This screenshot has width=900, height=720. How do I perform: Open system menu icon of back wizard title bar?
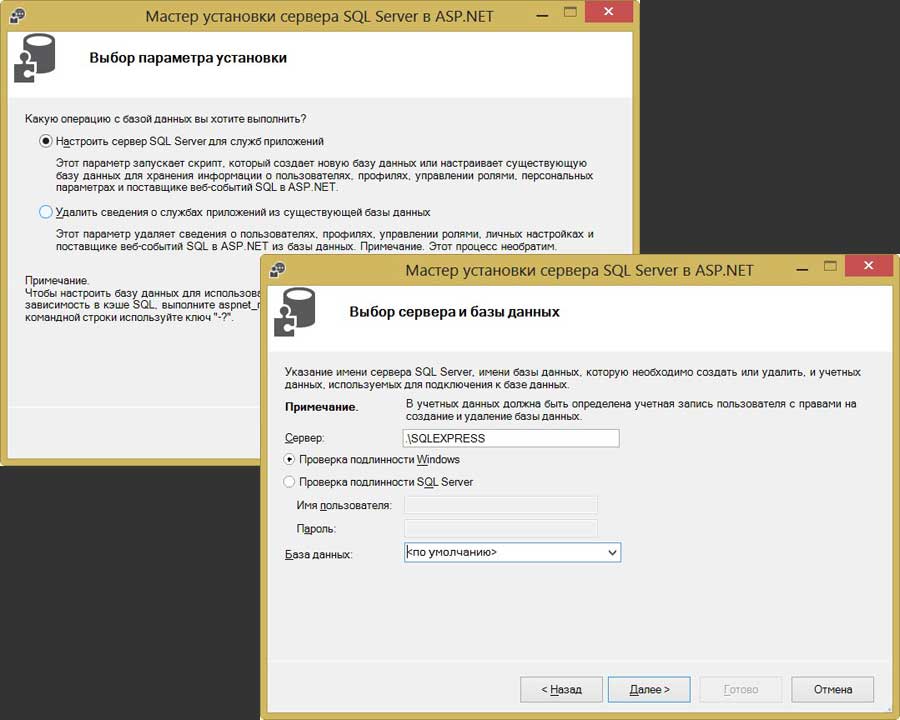coord(18,16)
